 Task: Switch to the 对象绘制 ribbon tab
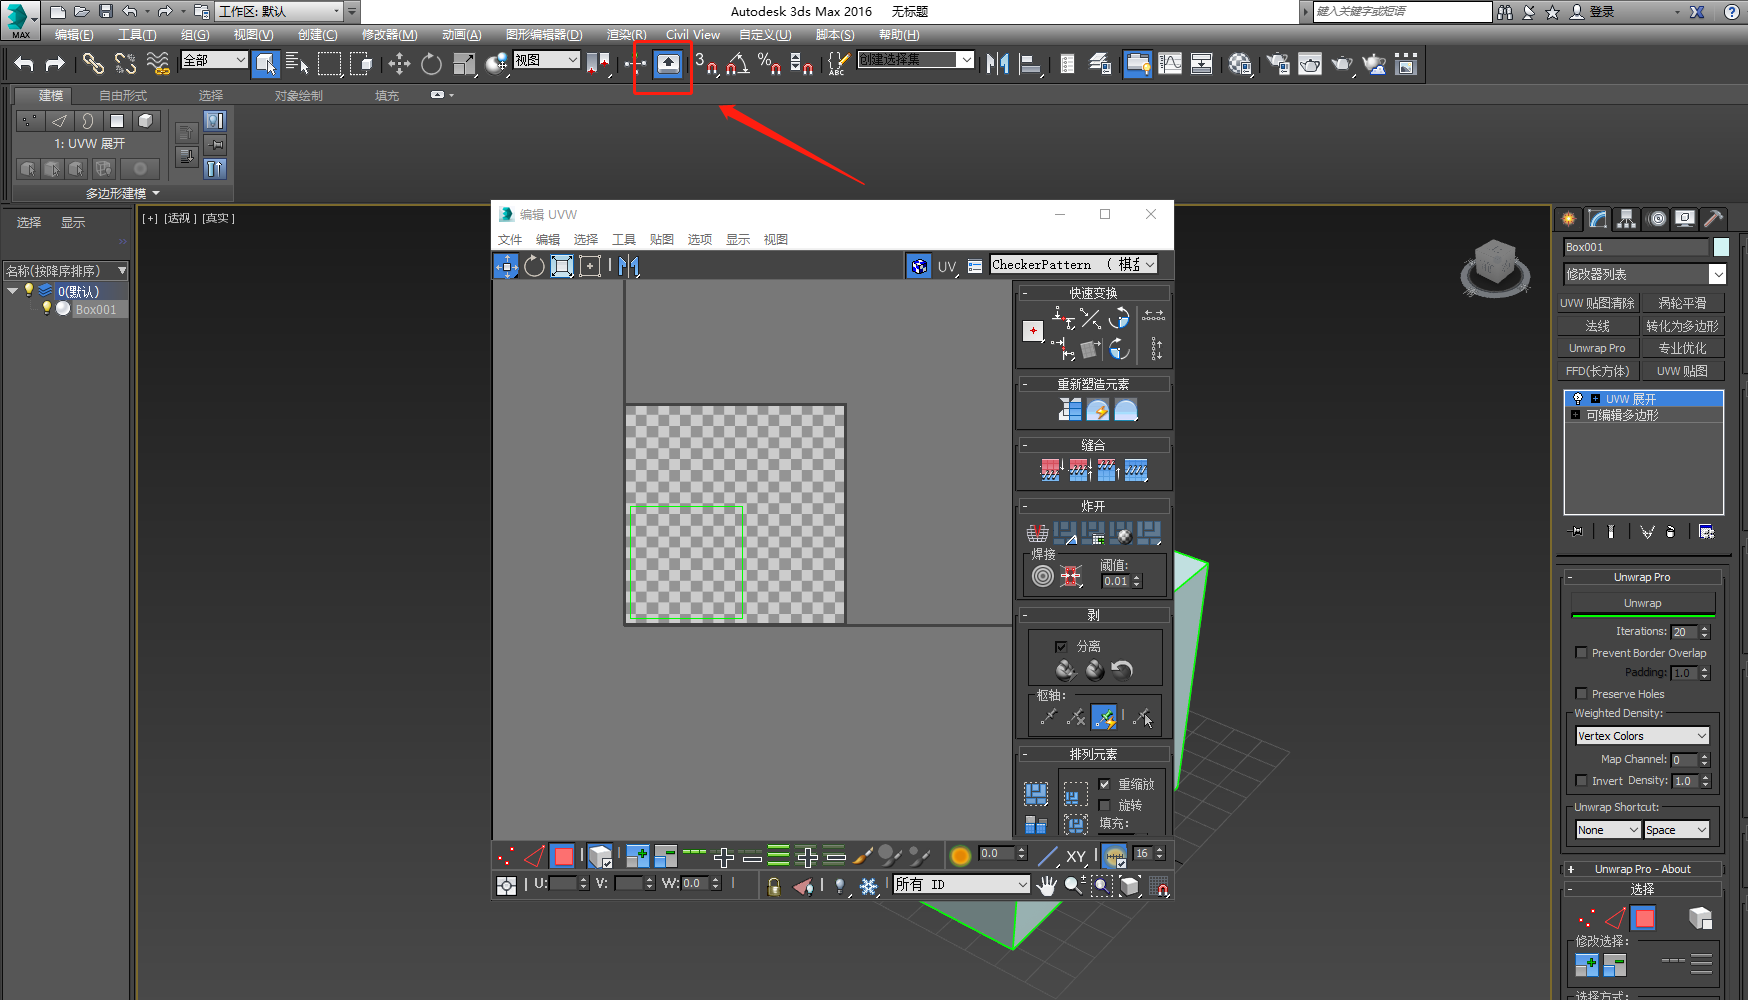299,95
